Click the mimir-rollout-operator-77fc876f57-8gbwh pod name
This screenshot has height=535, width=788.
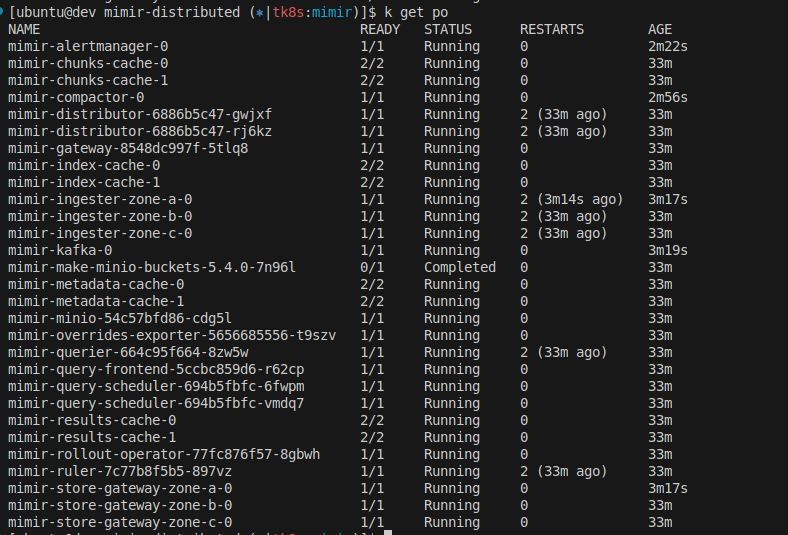point(164,454)
